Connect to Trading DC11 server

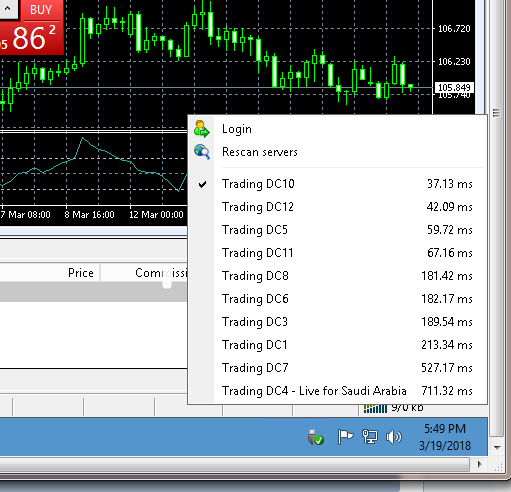(337, 253)
